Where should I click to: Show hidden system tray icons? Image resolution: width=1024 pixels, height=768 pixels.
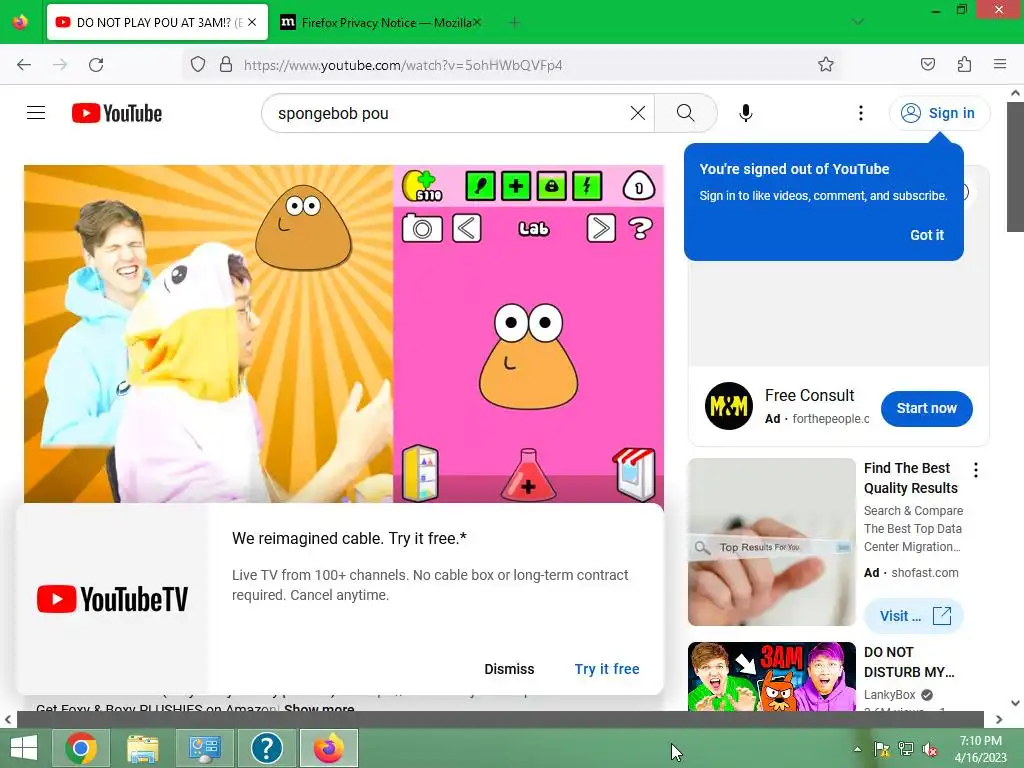click(857, 749)
